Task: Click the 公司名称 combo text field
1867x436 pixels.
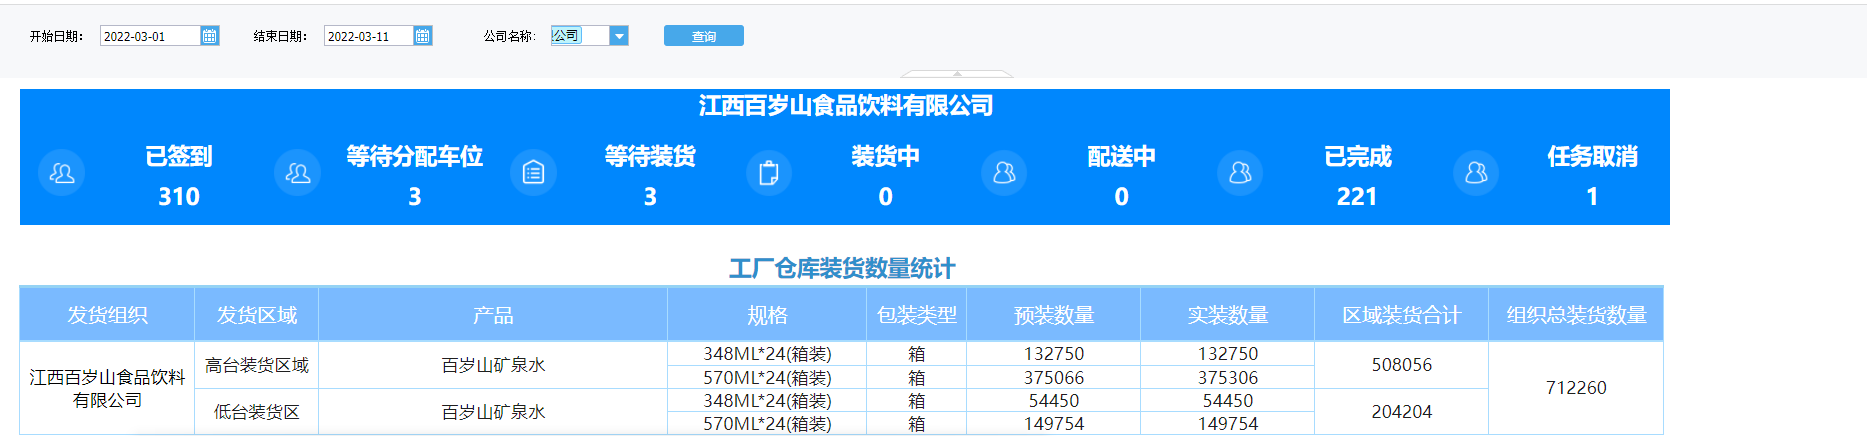Action: coord(580,36)
